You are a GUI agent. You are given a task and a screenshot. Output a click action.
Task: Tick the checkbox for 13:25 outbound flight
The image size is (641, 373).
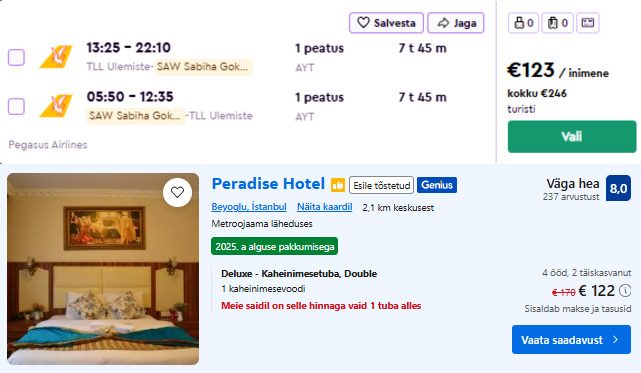16,57
